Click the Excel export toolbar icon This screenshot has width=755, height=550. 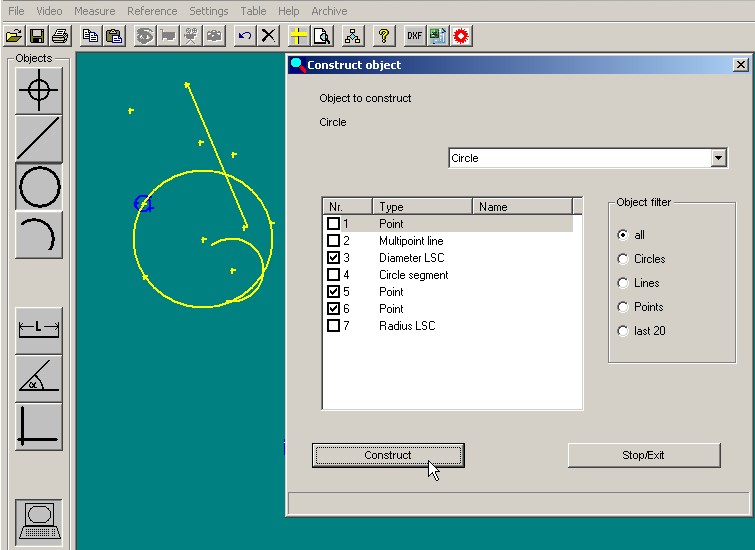[438, 36]
